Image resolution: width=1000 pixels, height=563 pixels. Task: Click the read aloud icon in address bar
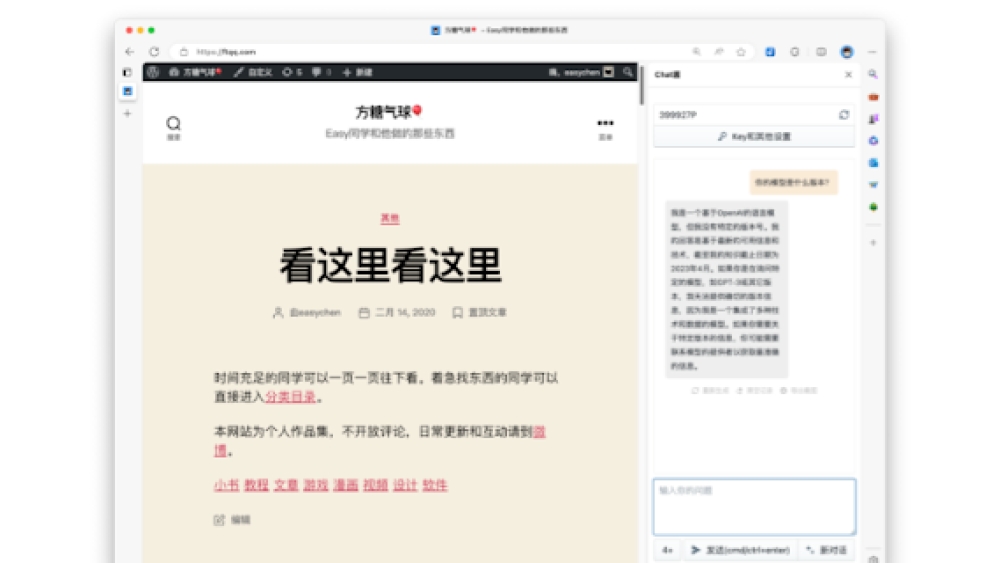[719, 52]
